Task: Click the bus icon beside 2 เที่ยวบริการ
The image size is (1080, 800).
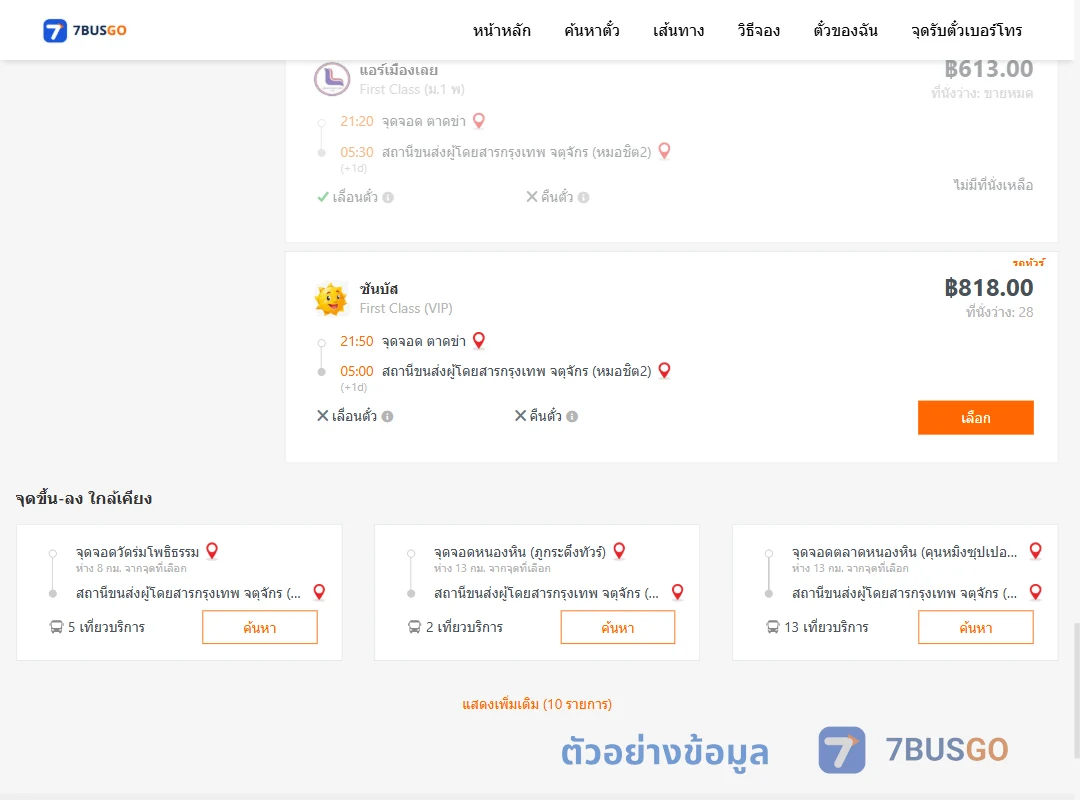Action: pos(414,627)
